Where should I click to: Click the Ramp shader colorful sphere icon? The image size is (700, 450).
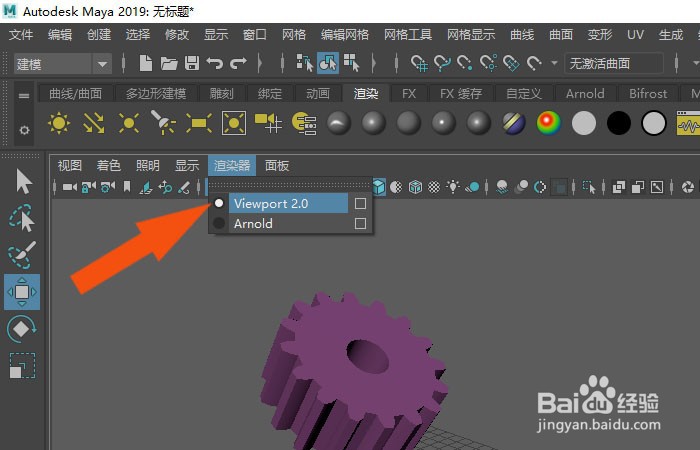coord(549,123)
